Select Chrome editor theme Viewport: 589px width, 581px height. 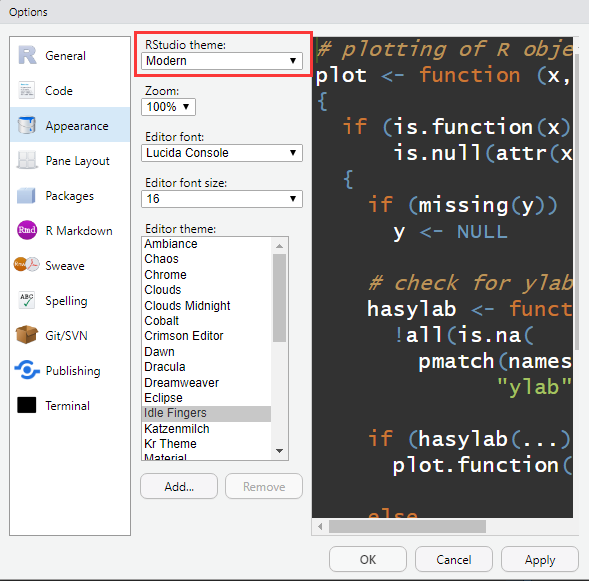pyautogui.click(x=206, y=275)
